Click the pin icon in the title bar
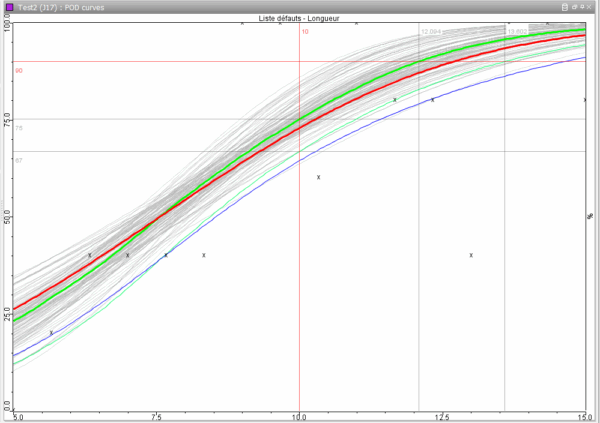 582,7
